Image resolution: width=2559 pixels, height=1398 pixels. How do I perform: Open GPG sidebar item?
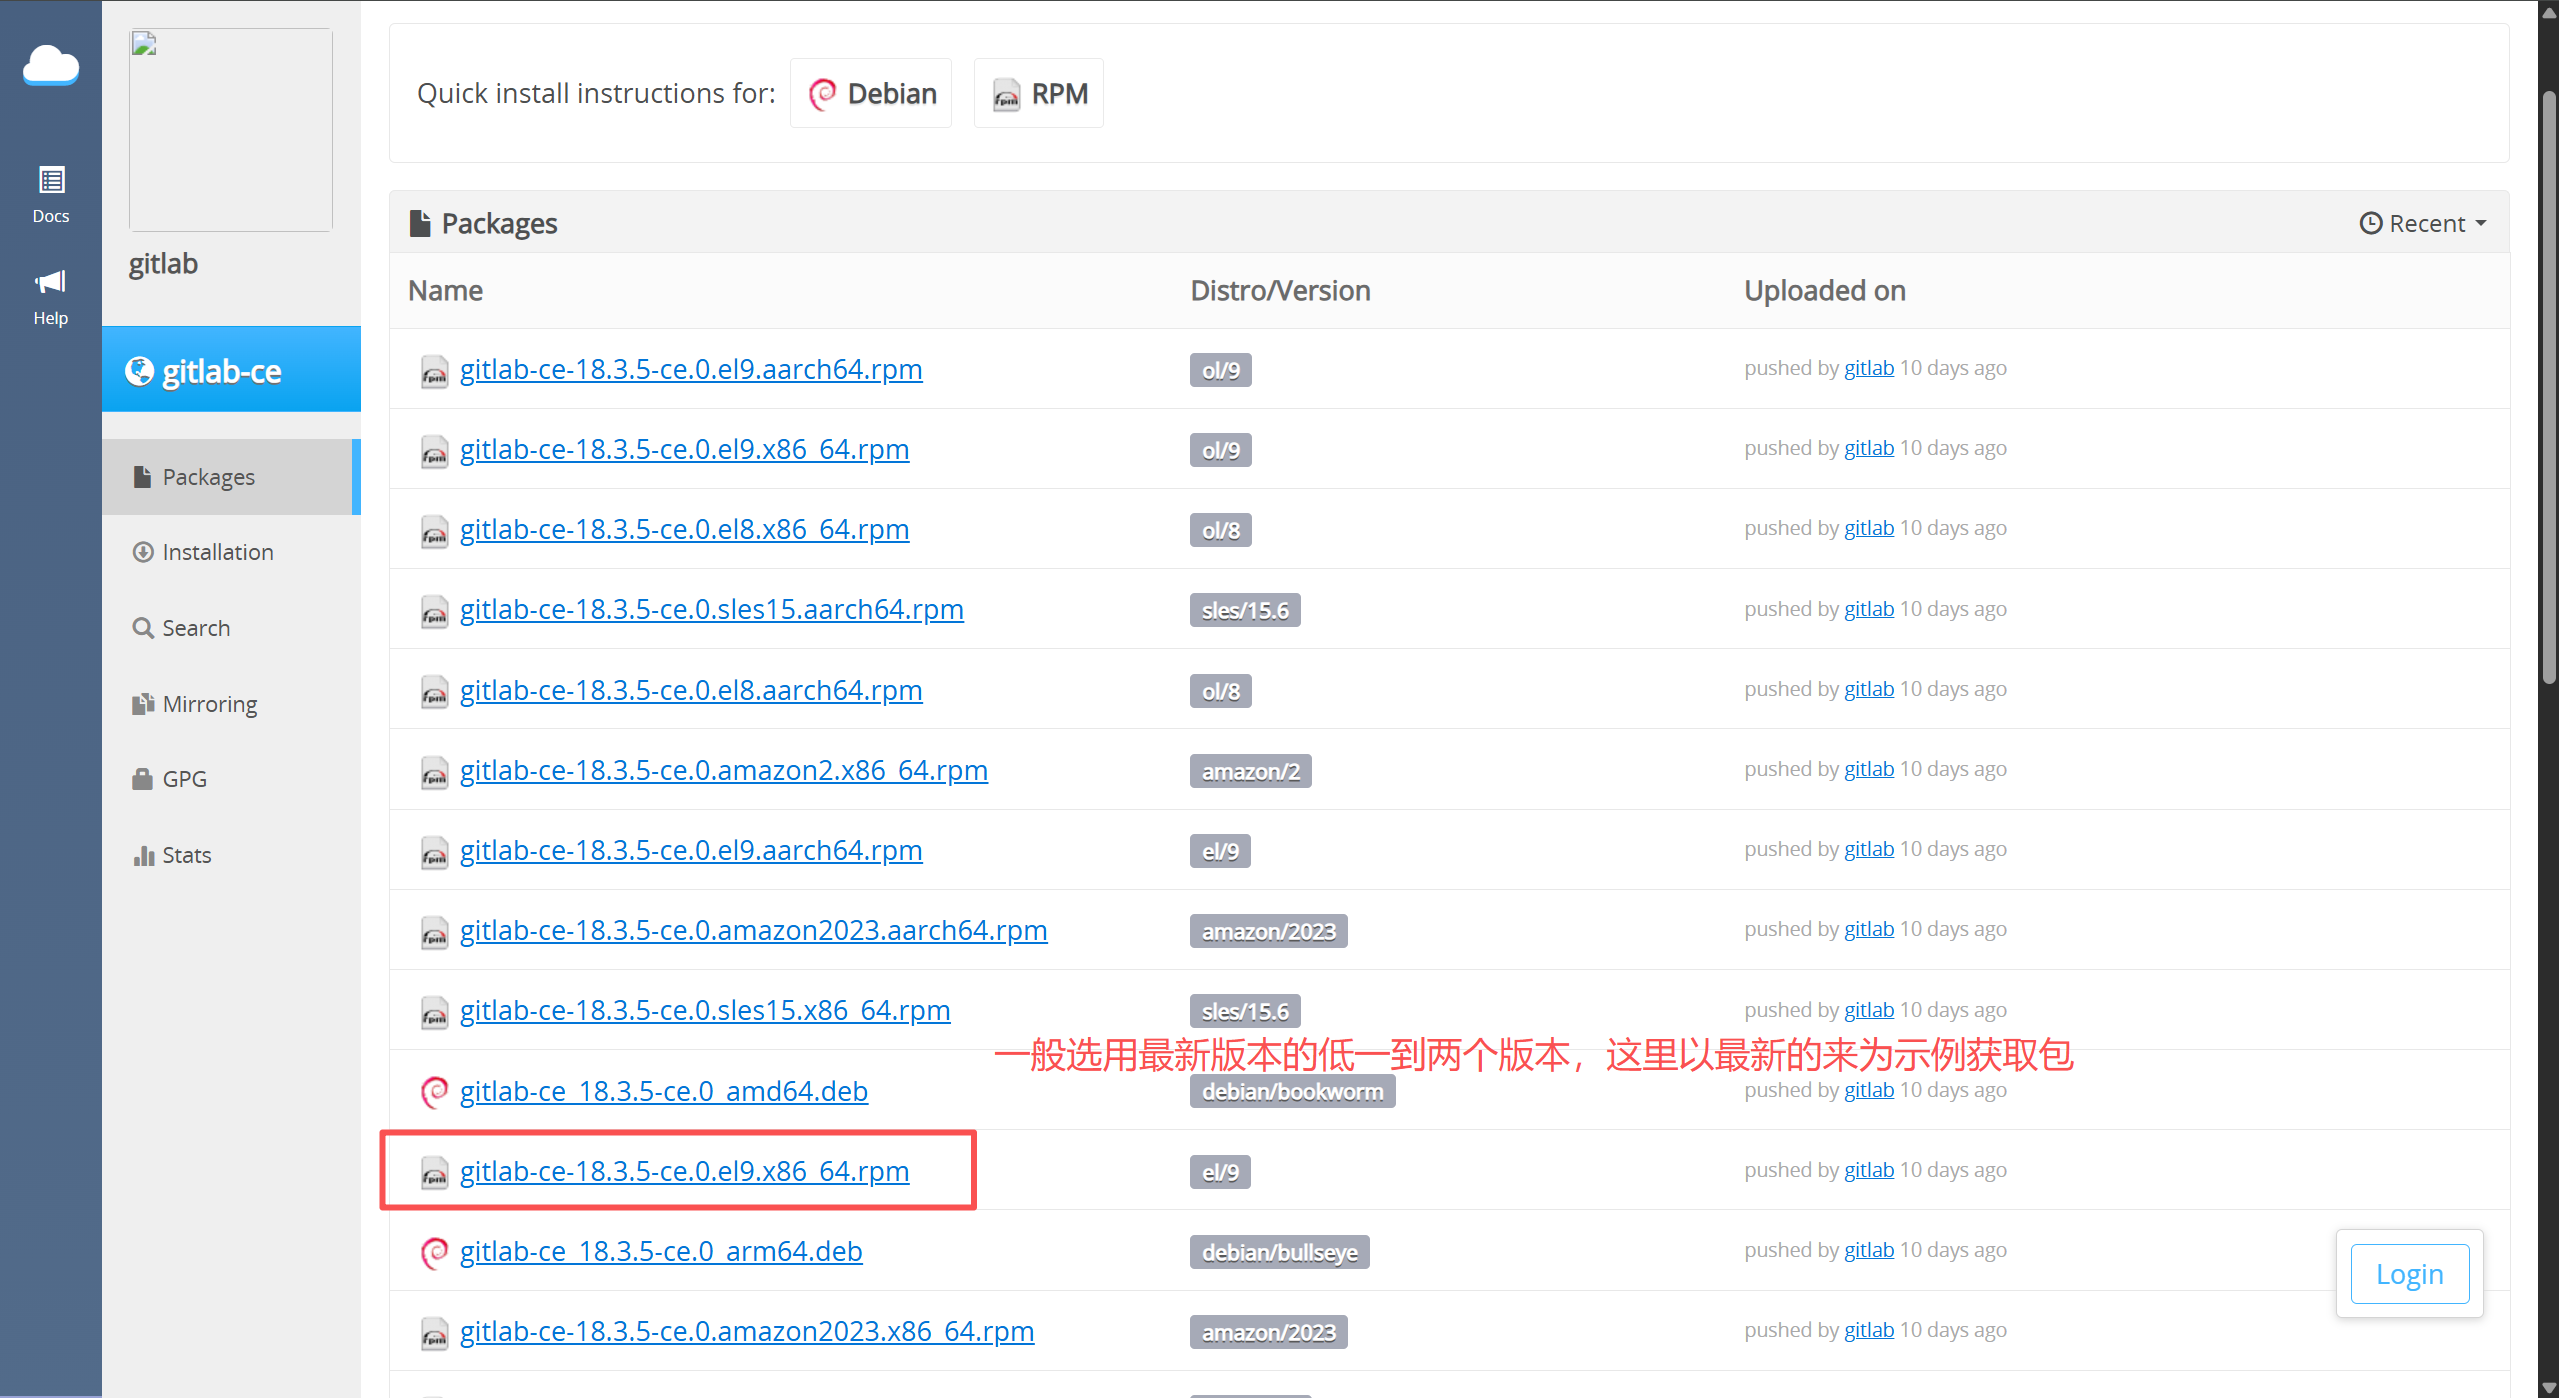(x=184, y=779)
